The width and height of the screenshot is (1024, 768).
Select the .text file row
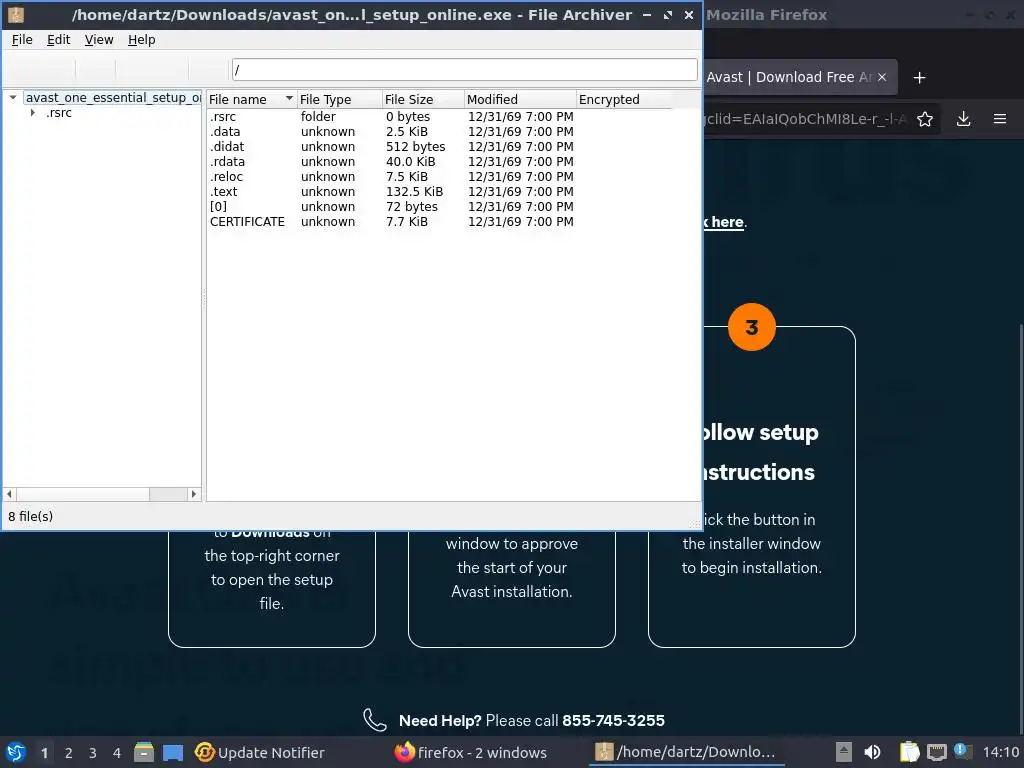tap(439, 191)
